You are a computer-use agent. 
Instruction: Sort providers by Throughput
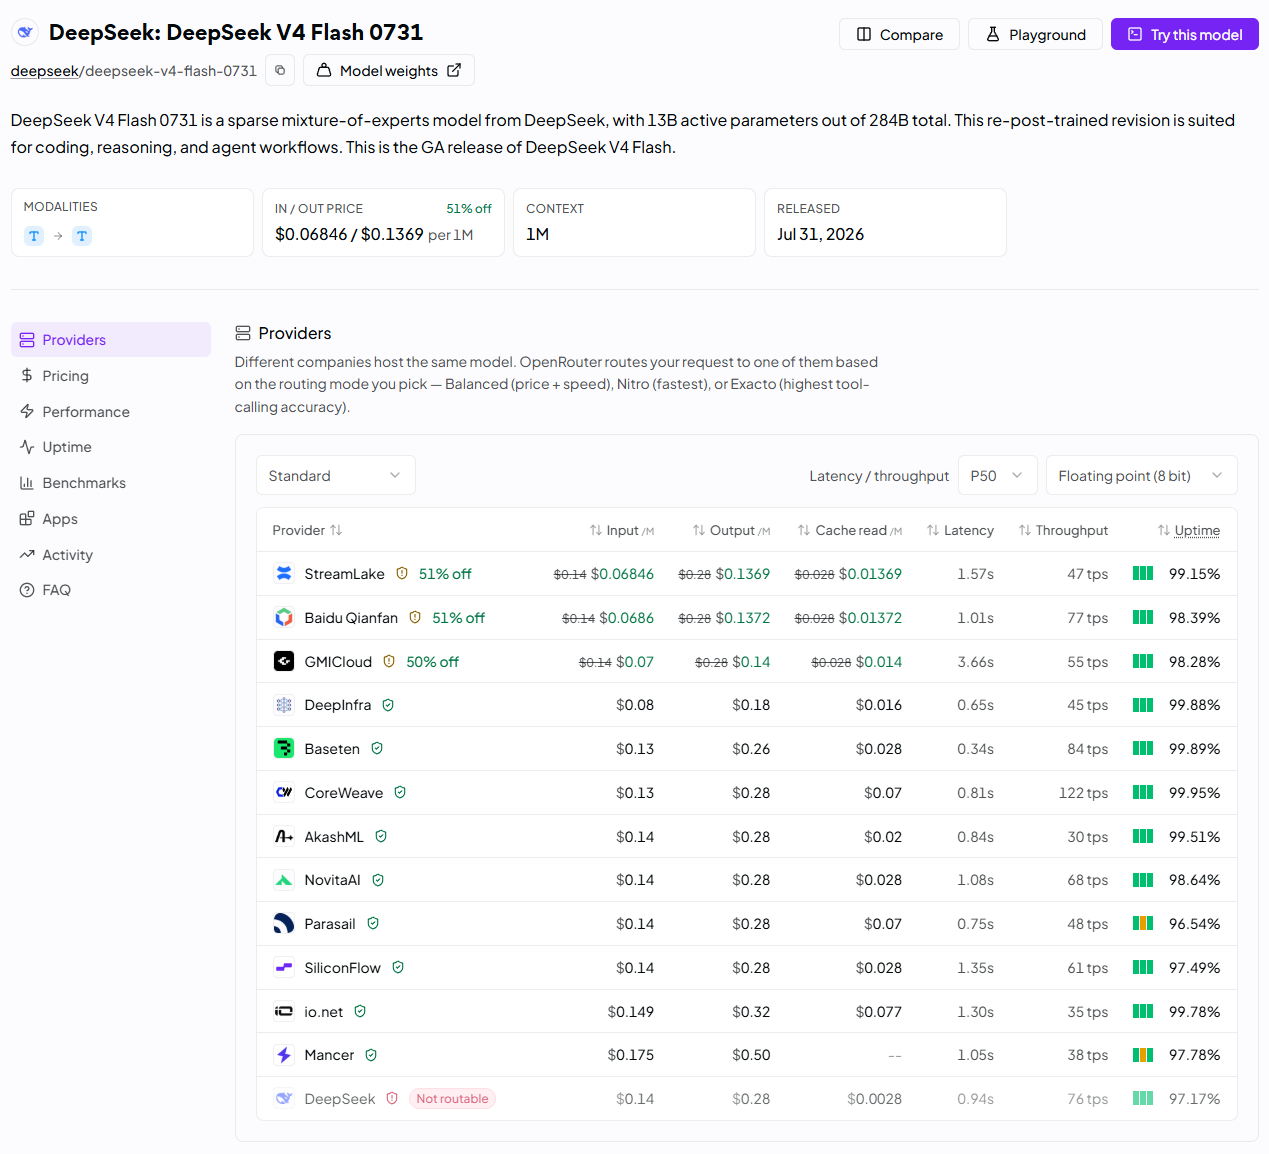[x=1063, y=530]
